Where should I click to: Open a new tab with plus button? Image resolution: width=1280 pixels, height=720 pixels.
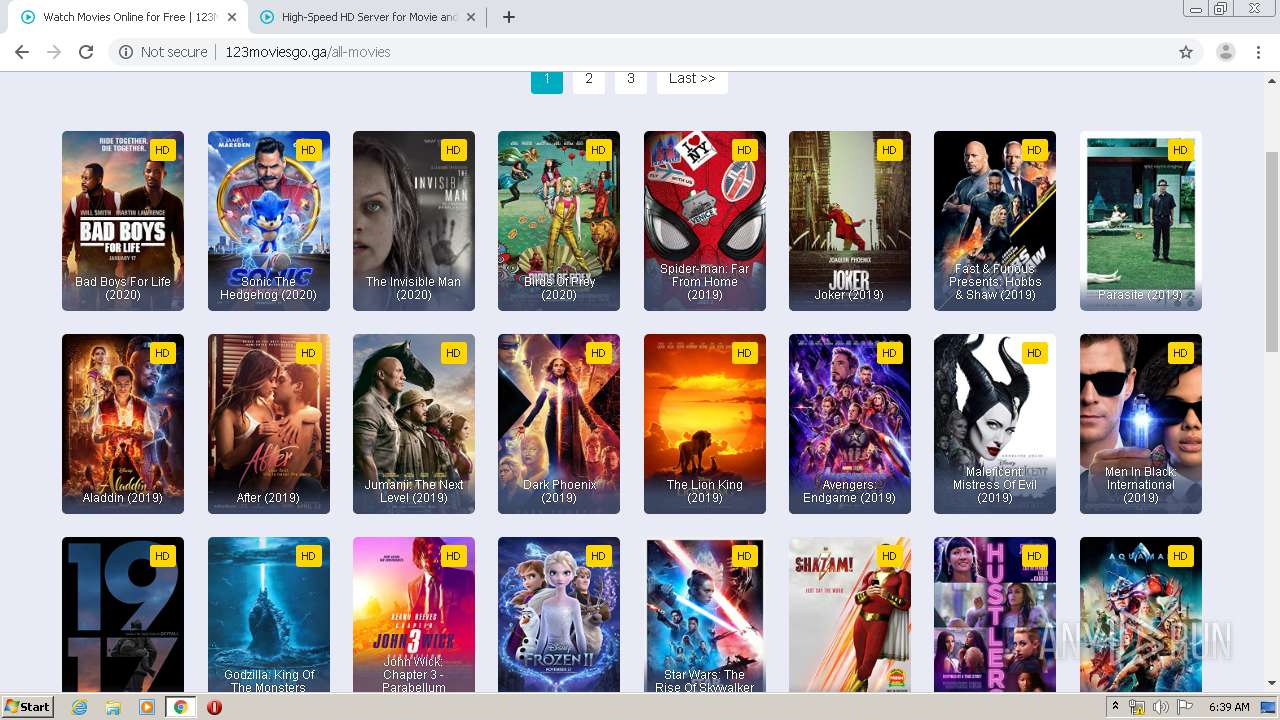[509, 17]
